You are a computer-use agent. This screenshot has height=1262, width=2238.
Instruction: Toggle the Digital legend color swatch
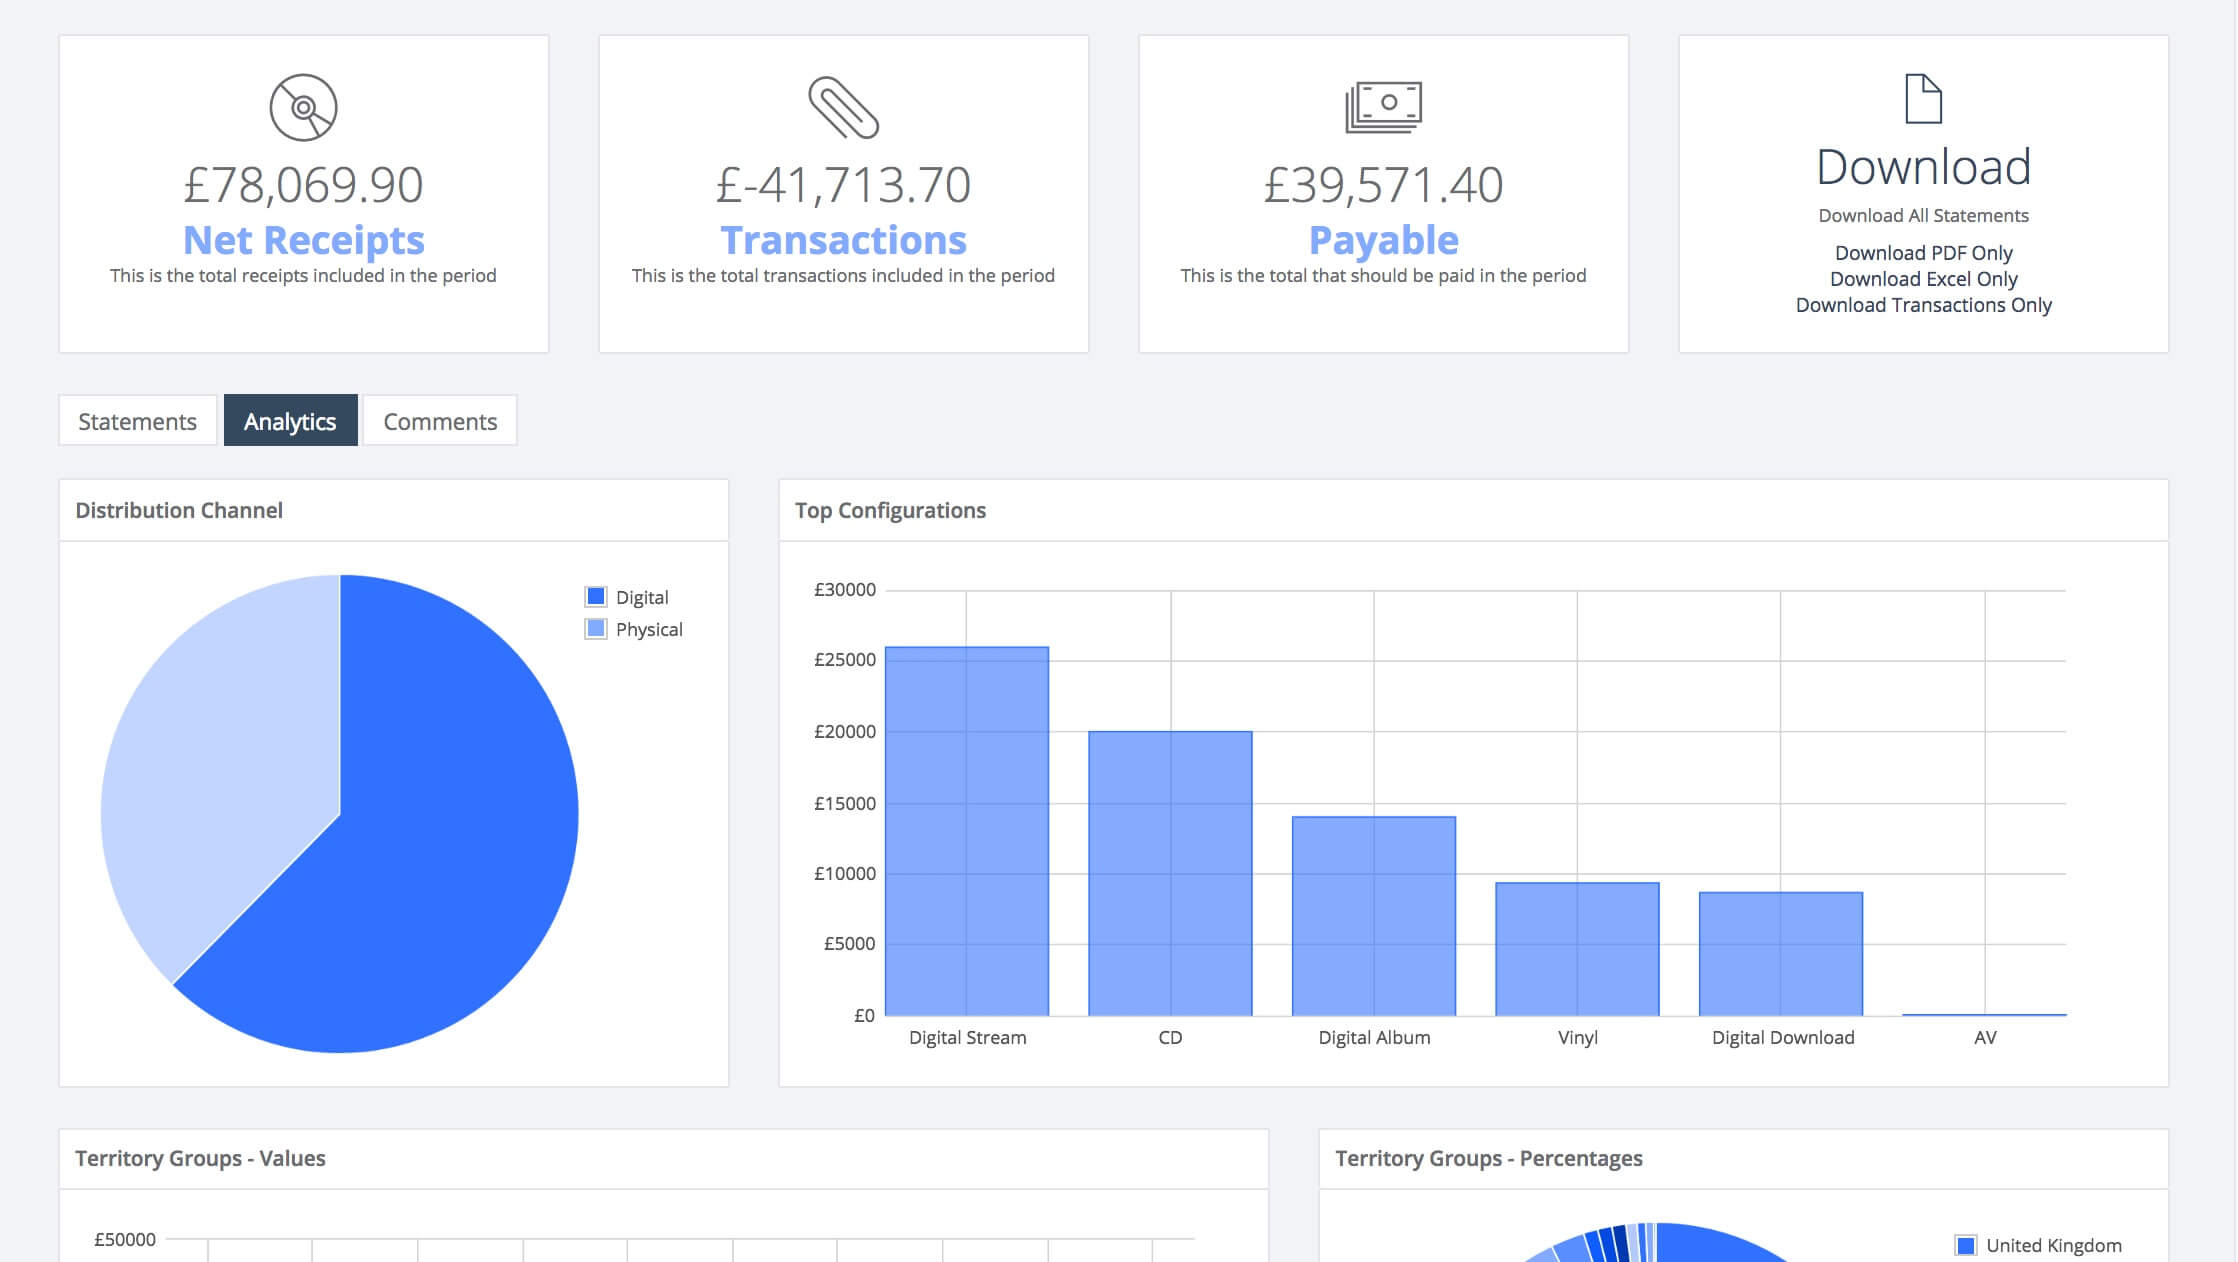(x=596, y=597)
